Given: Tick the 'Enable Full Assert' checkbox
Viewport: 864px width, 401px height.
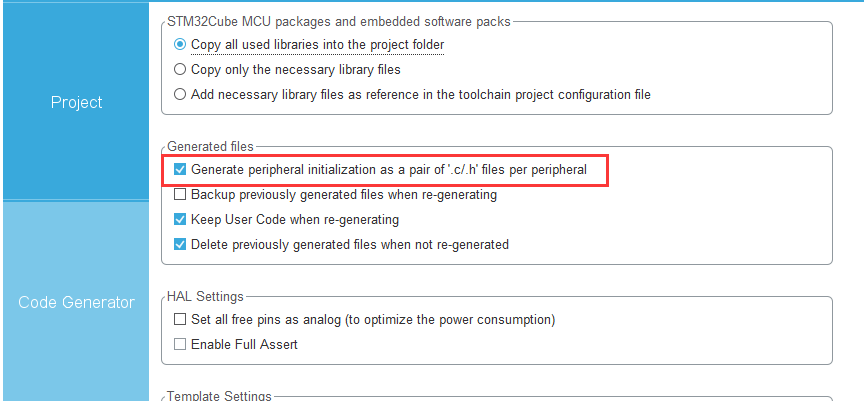Looking at the screenshot, I should click(x=180, y=344).
